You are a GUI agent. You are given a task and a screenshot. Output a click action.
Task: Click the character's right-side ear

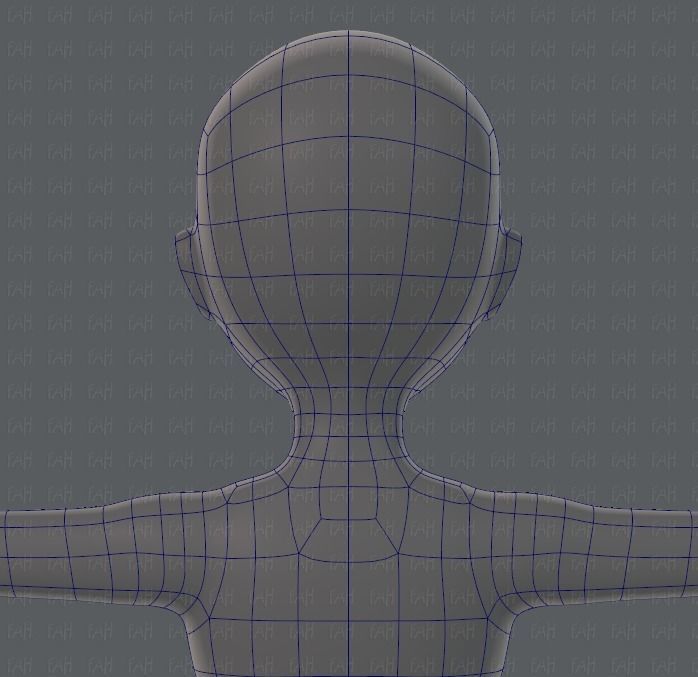click(x=506, y=272)
